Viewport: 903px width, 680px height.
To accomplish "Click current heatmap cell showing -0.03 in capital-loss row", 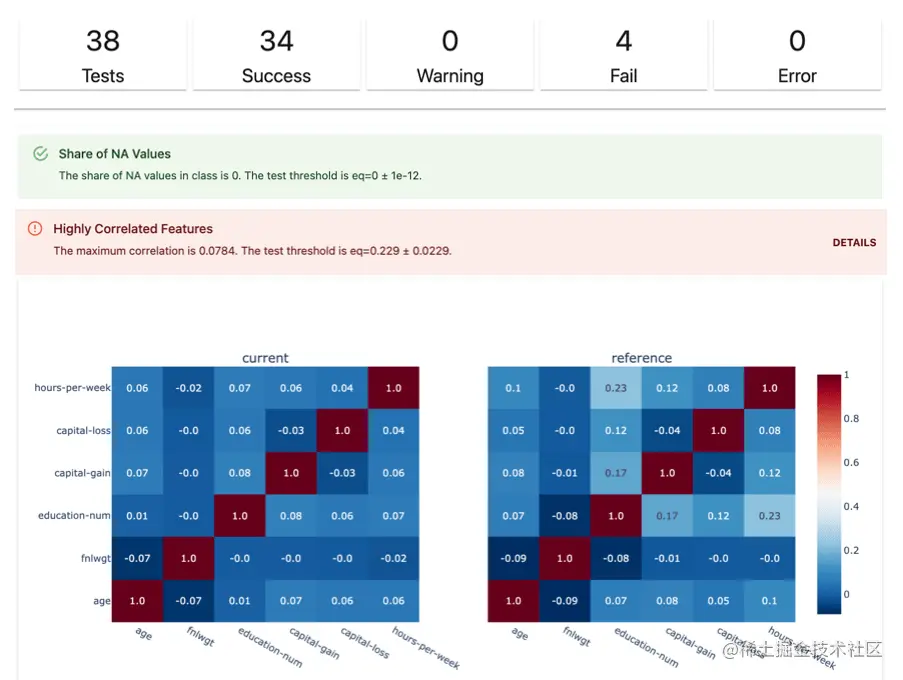I will tap(290, 431).
